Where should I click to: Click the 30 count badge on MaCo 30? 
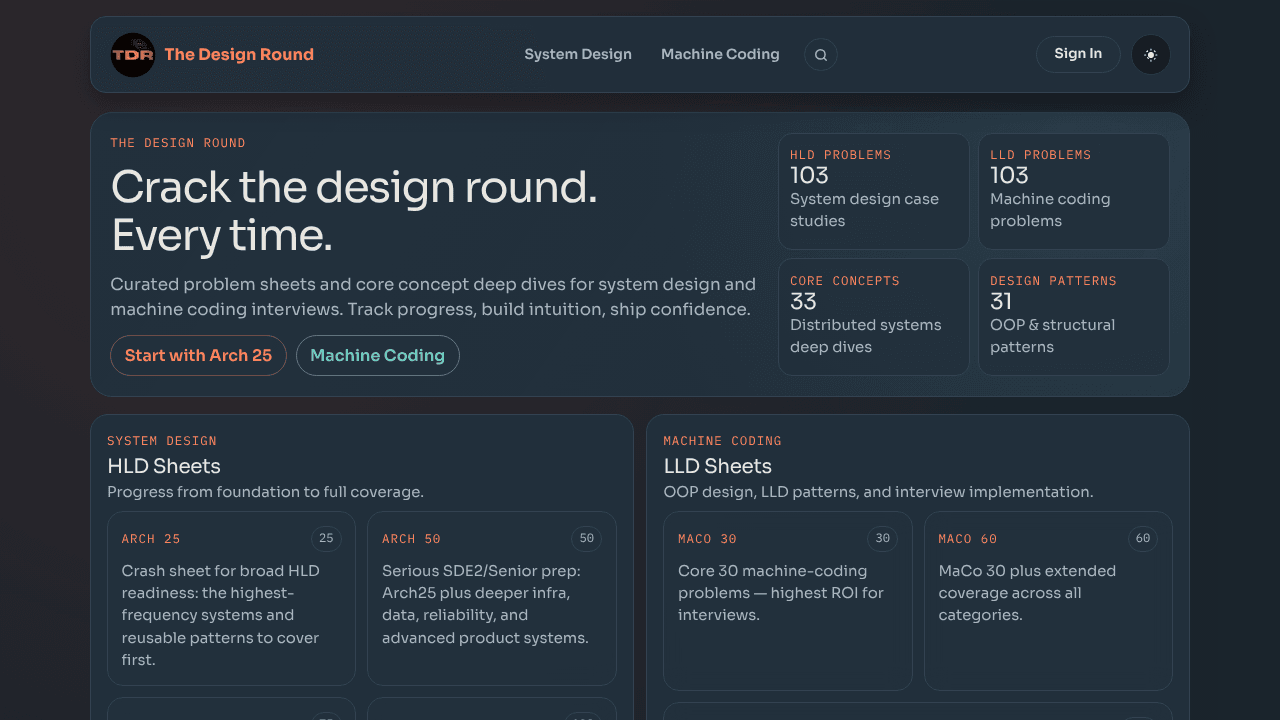click(x=883, y=539)
